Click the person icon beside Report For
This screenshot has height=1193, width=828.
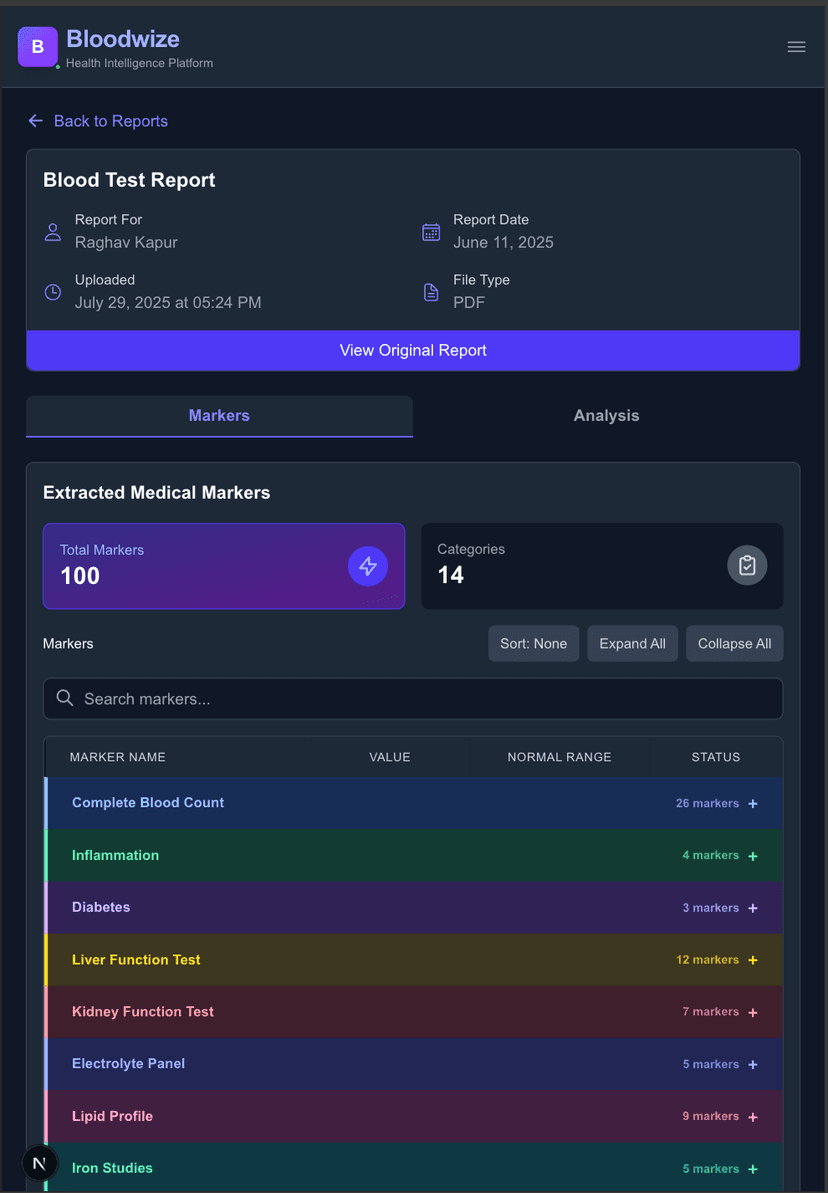pyautogui.click(x=53, y=232)
